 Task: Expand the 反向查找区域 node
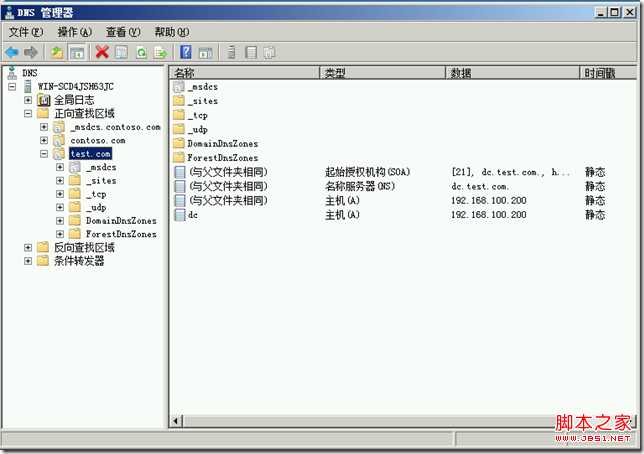[x=28, y=247]
